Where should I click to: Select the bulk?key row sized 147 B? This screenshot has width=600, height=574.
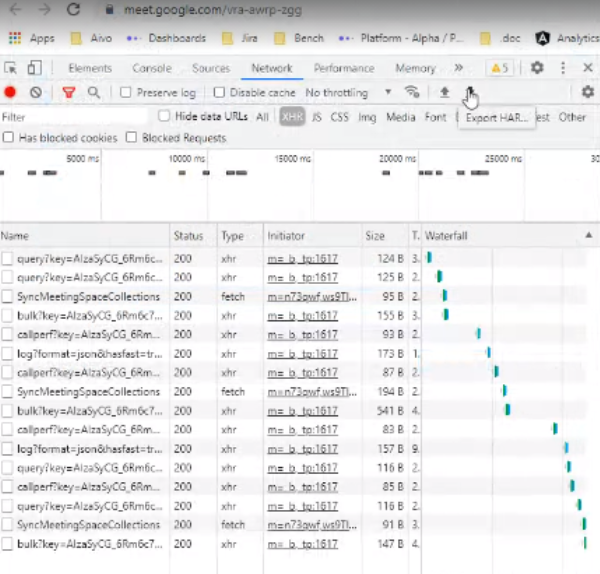tap(293, 544)
